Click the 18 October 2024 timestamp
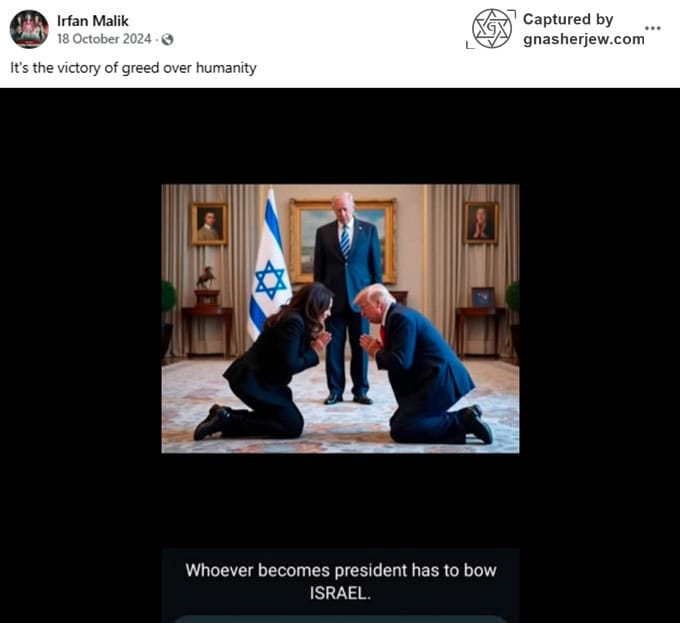This screenshot has height=623, width=680. [104, 39]
